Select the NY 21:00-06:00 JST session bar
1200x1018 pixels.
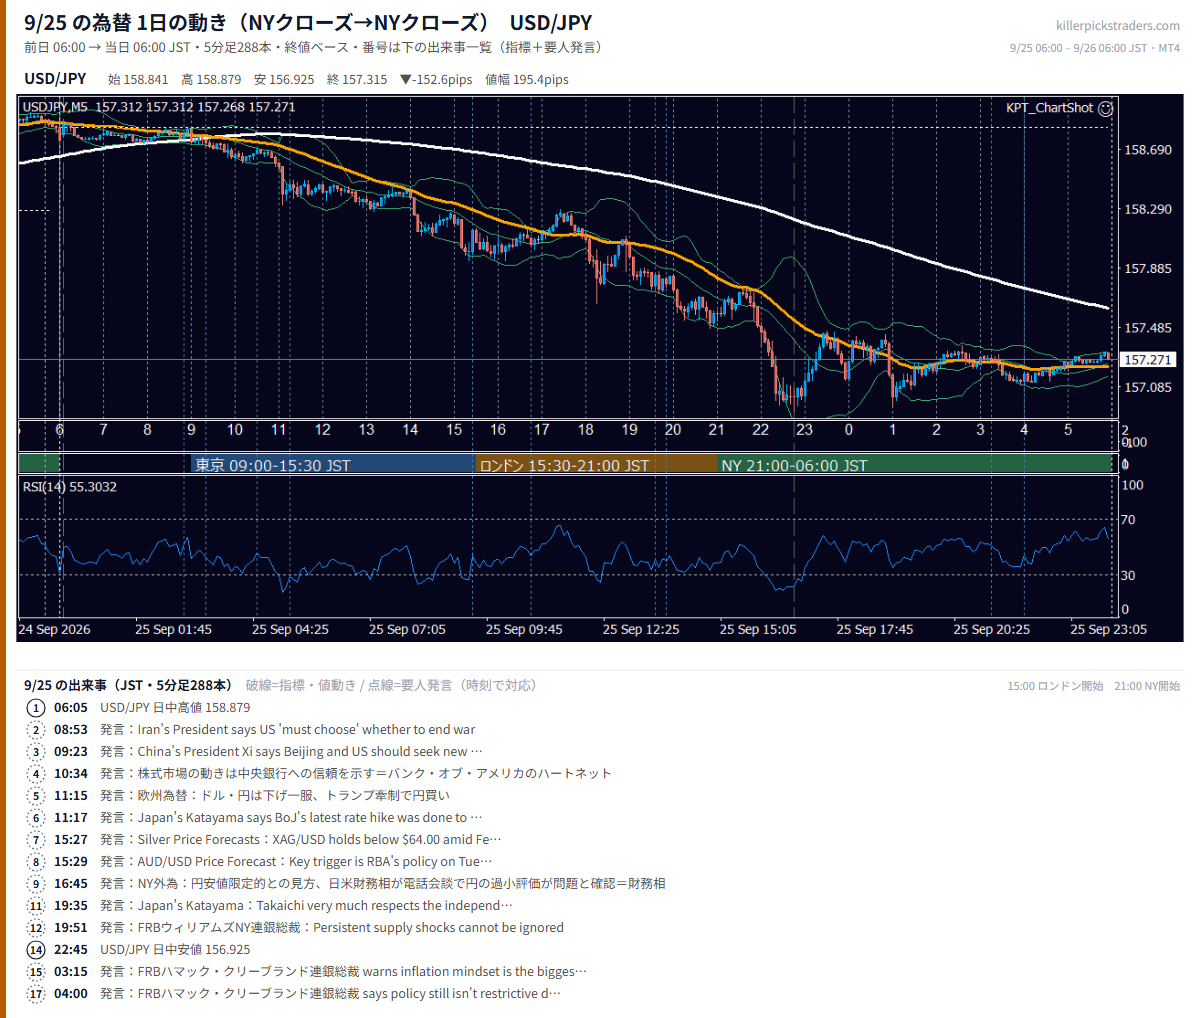pos(915,465)
